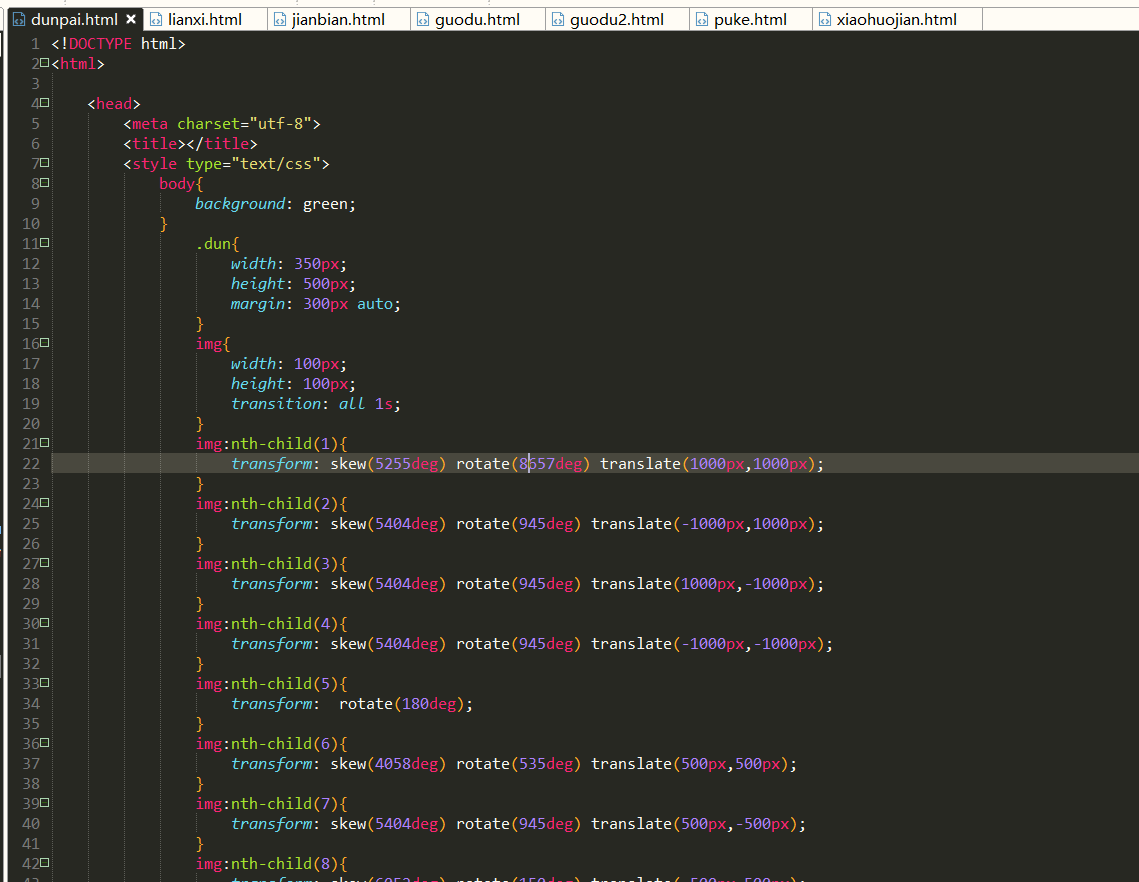Click the dunpai.html file icon

pos(20,20)
